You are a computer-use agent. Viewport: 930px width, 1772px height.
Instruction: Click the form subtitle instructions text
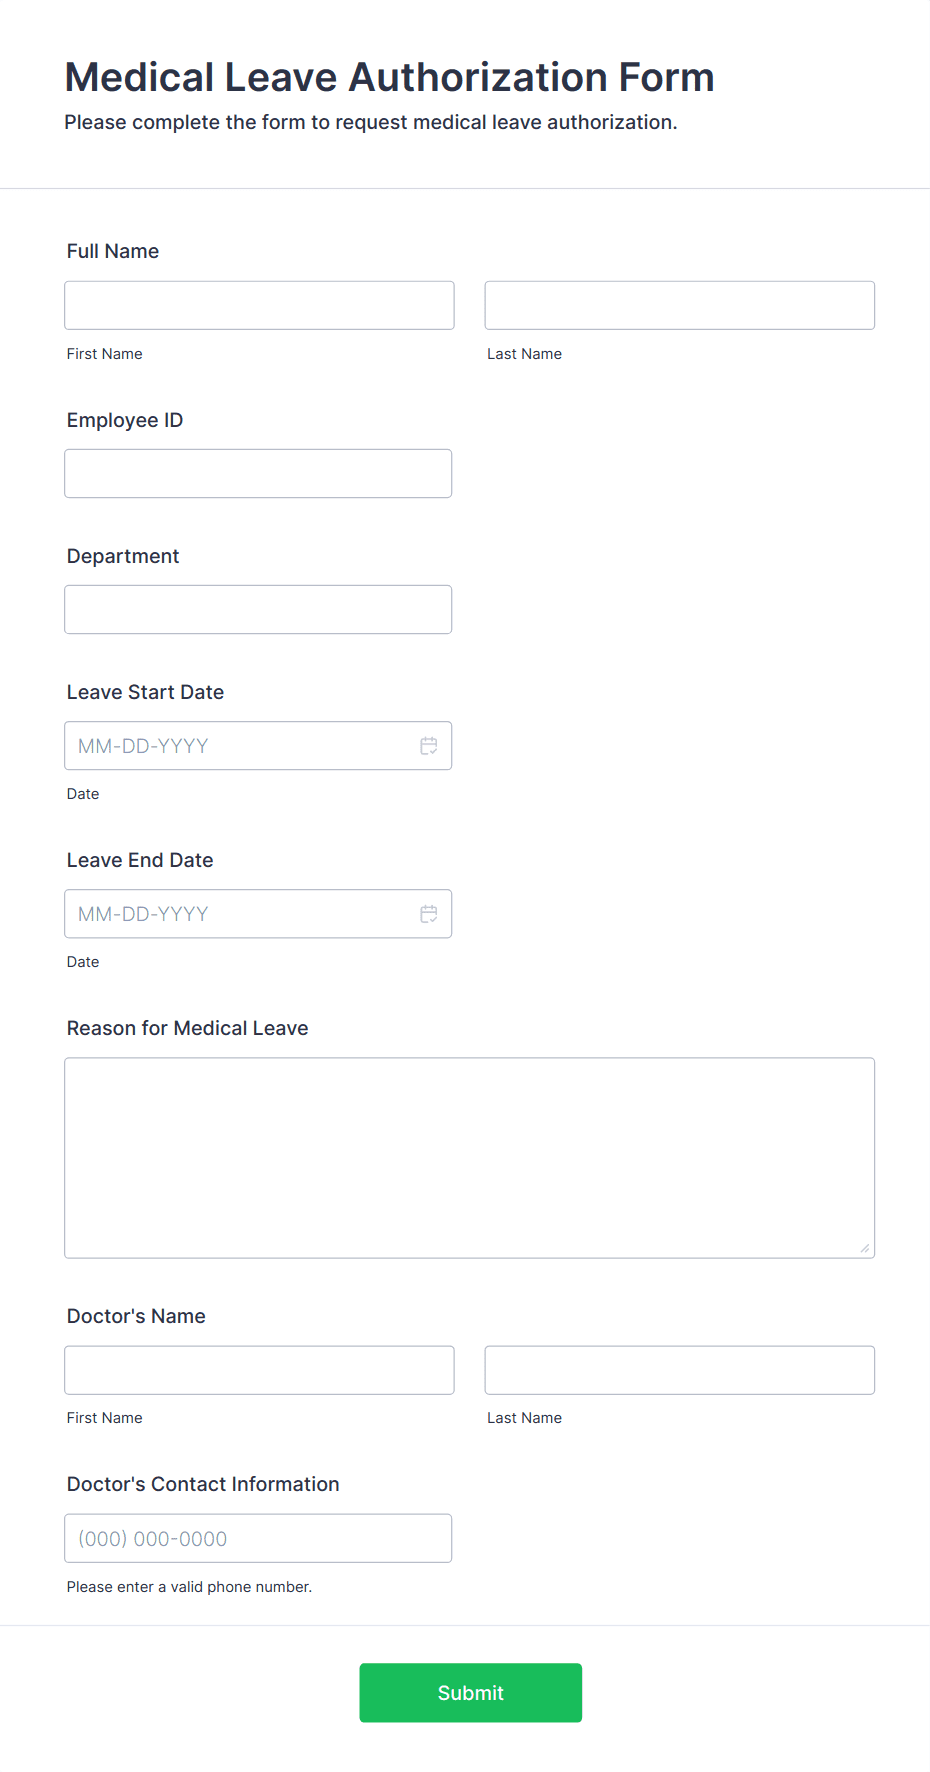(x=371, y=122)
